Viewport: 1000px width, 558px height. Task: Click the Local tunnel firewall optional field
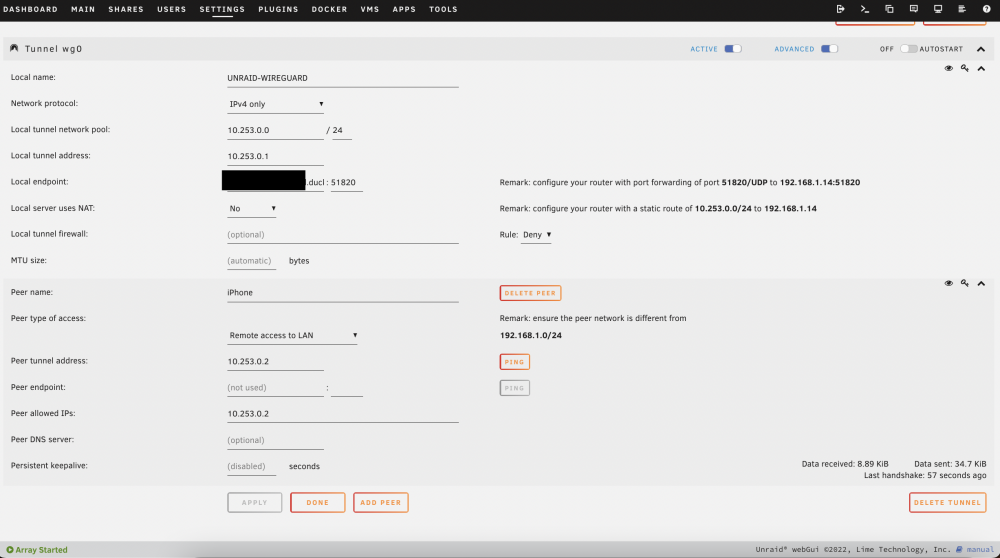click(342, 235)
